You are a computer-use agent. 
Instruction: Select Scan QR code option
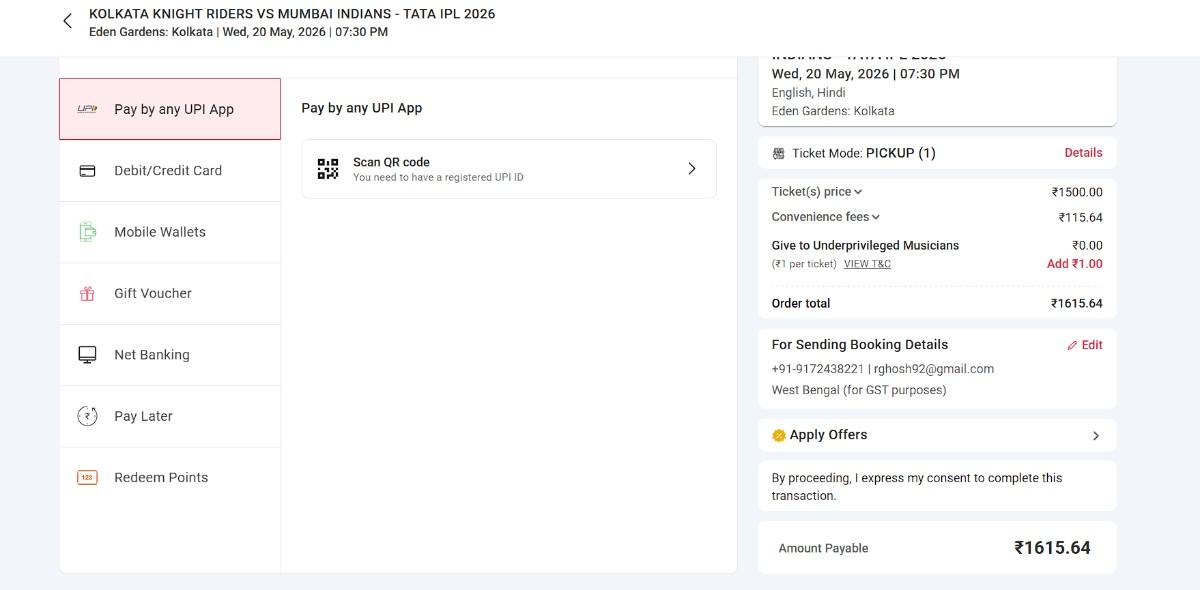(509, 169)
